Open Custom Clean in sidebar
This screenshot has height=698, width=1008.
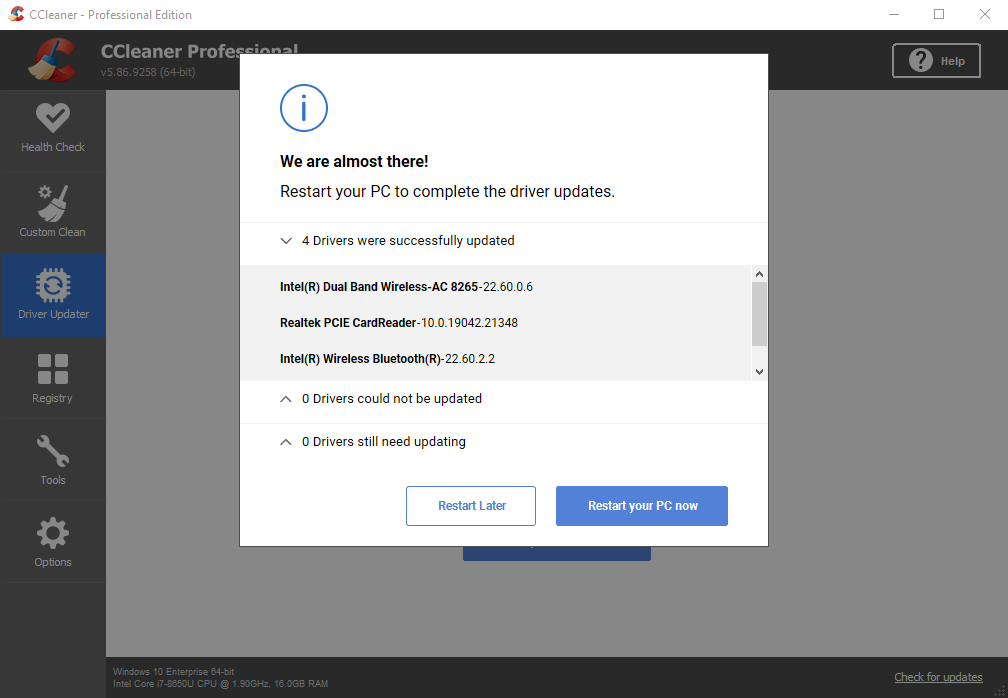53,213
